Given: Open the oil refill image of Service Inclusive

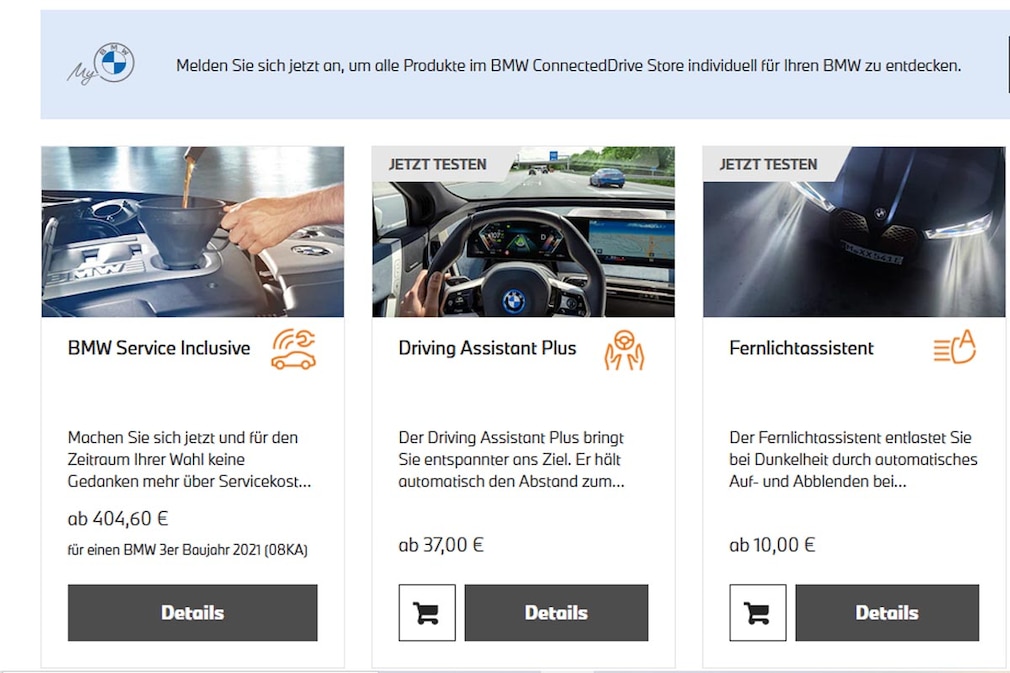Looking at the screenshot, I should pyautogui.click(x=193, y=232).
